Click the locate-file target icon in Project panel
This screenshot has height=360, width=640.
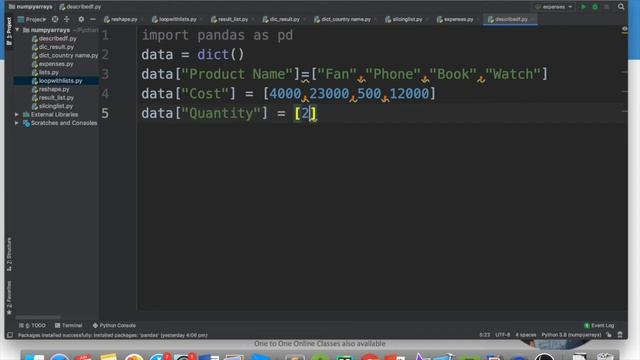55,19
